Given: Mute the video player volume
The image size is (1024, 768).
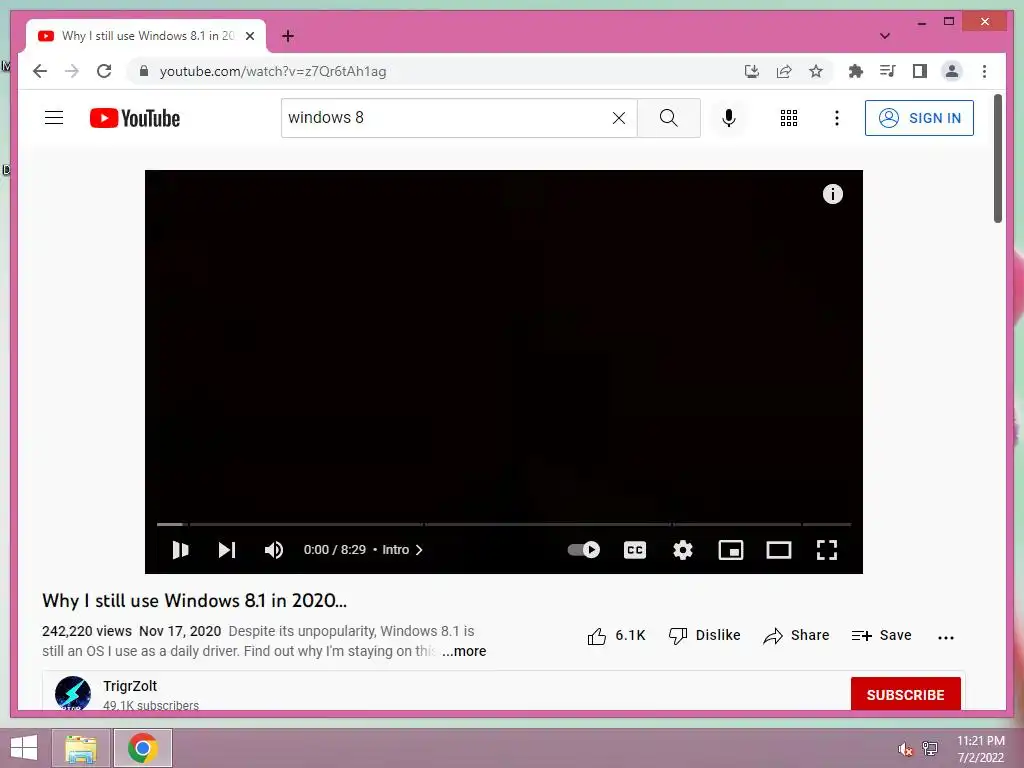Looking at the screenshot, I should coord(274,550).
